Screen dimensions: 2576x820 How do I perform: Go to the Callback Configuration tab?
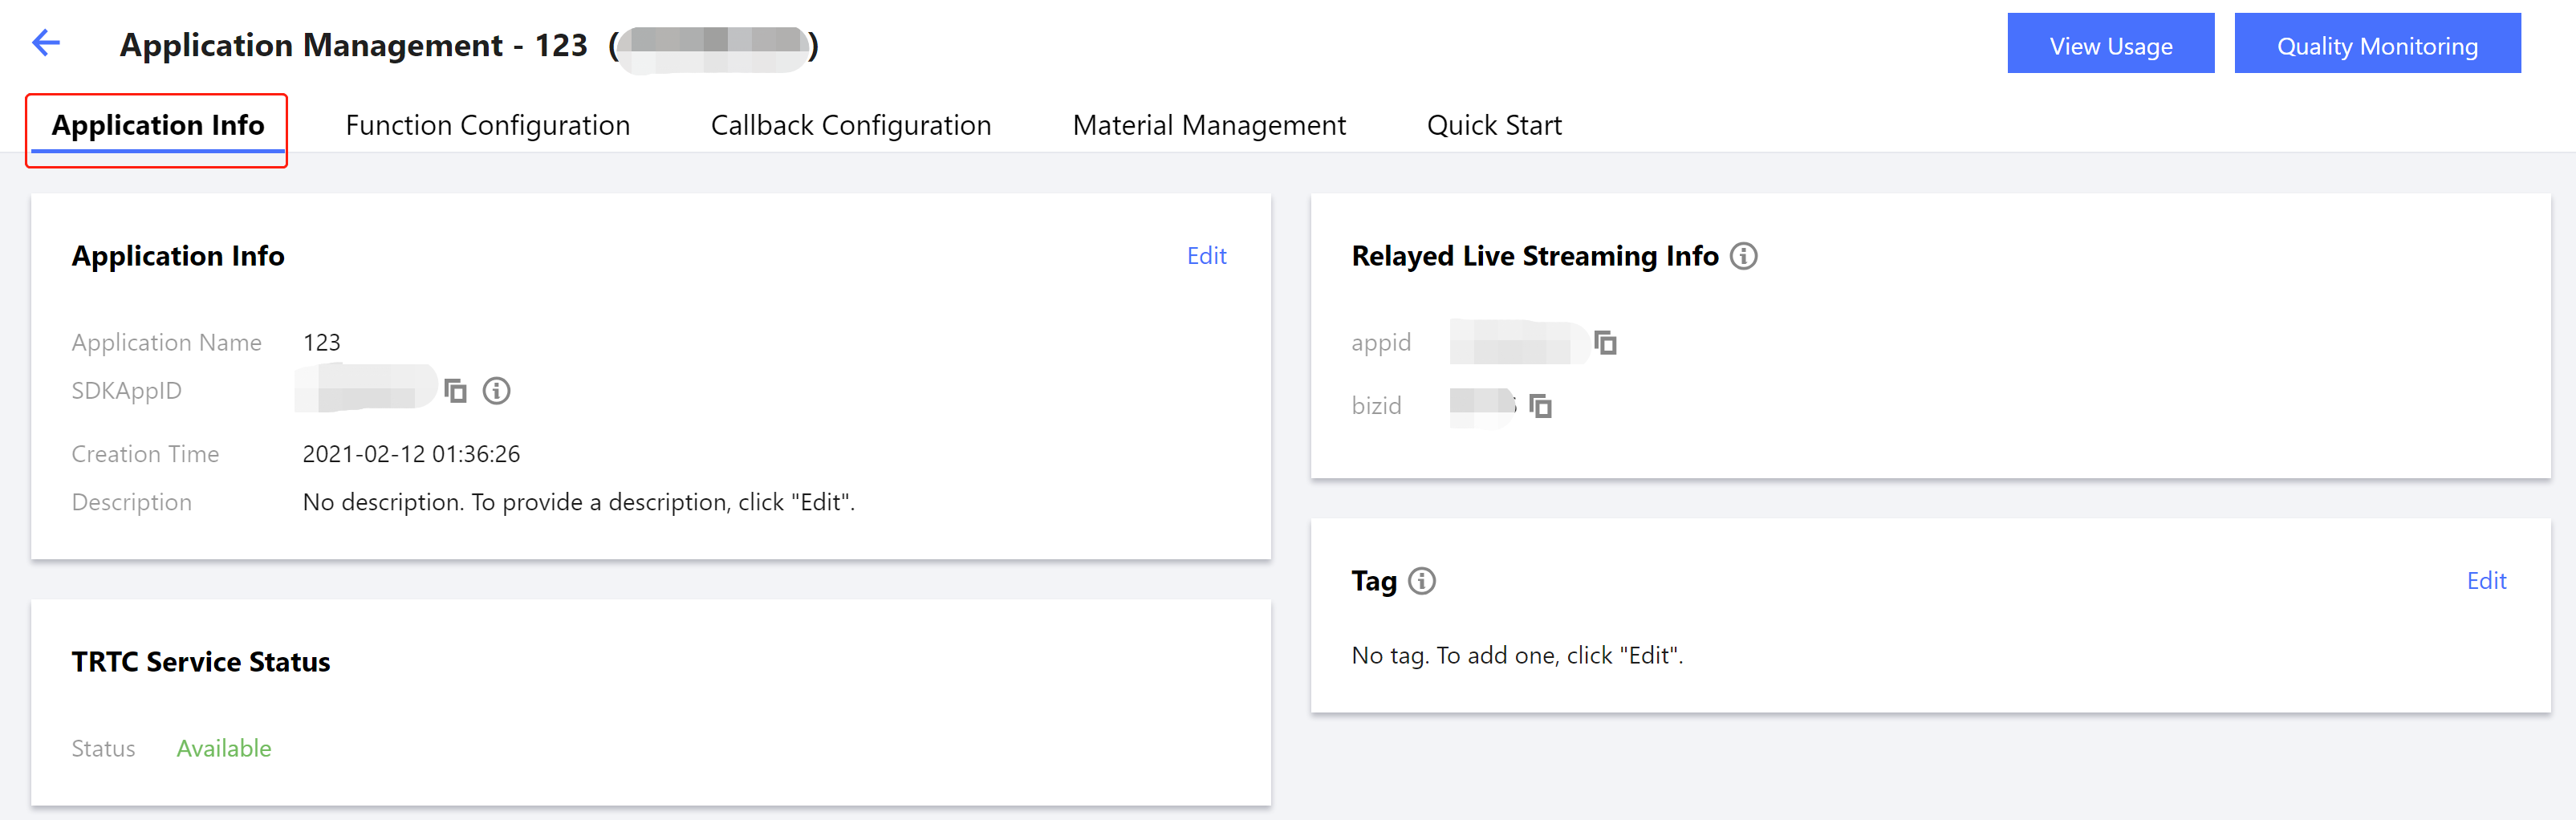(x=850, y=126)
